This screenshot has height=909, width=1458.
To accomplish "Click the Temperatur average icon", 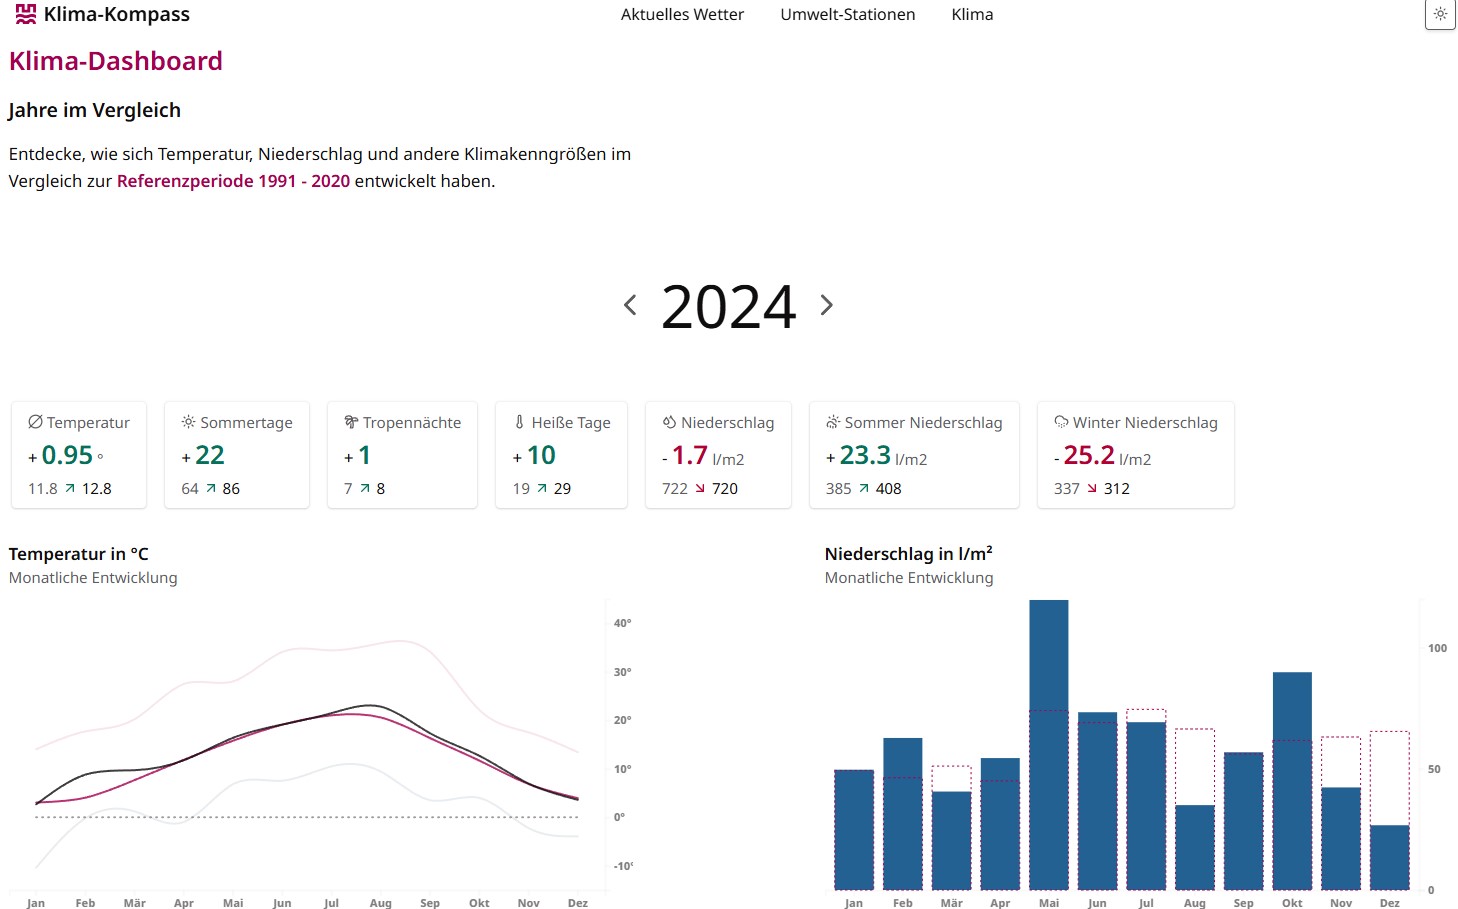I will coord(35,422).
